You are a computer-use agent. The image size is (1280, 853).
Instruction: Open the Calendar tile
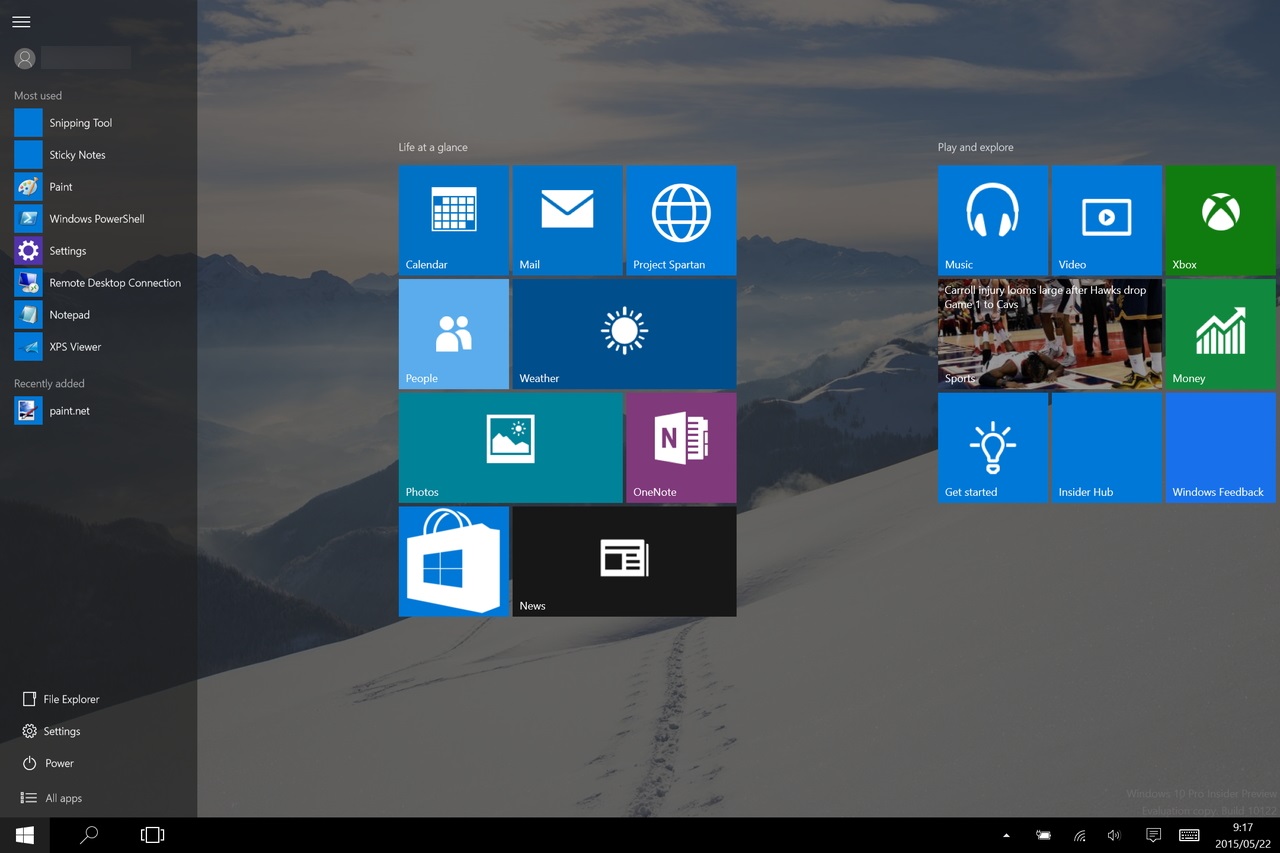pos(454,220)
